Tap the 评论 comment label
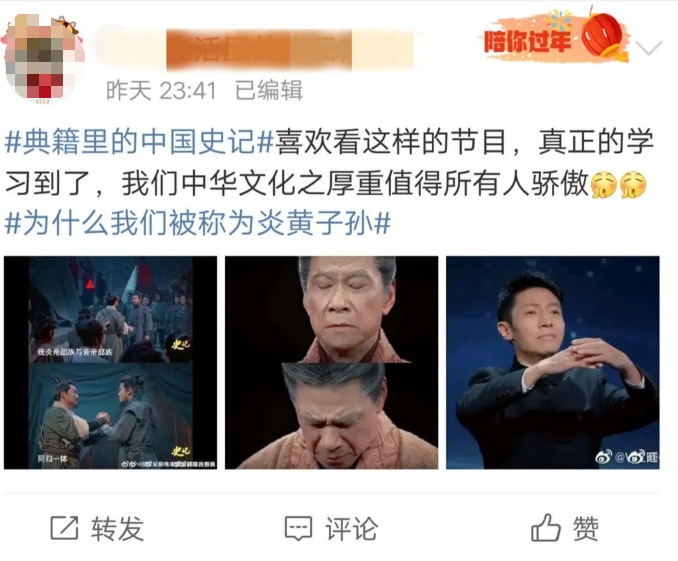Screen dimensions: 678x561 pos(352,529)
